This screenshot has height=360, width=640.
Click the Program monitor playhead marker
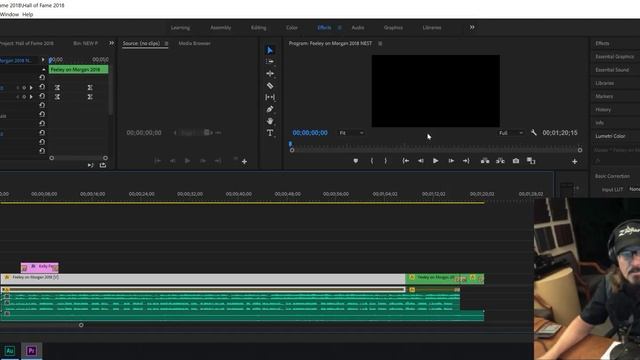[290, 144]
